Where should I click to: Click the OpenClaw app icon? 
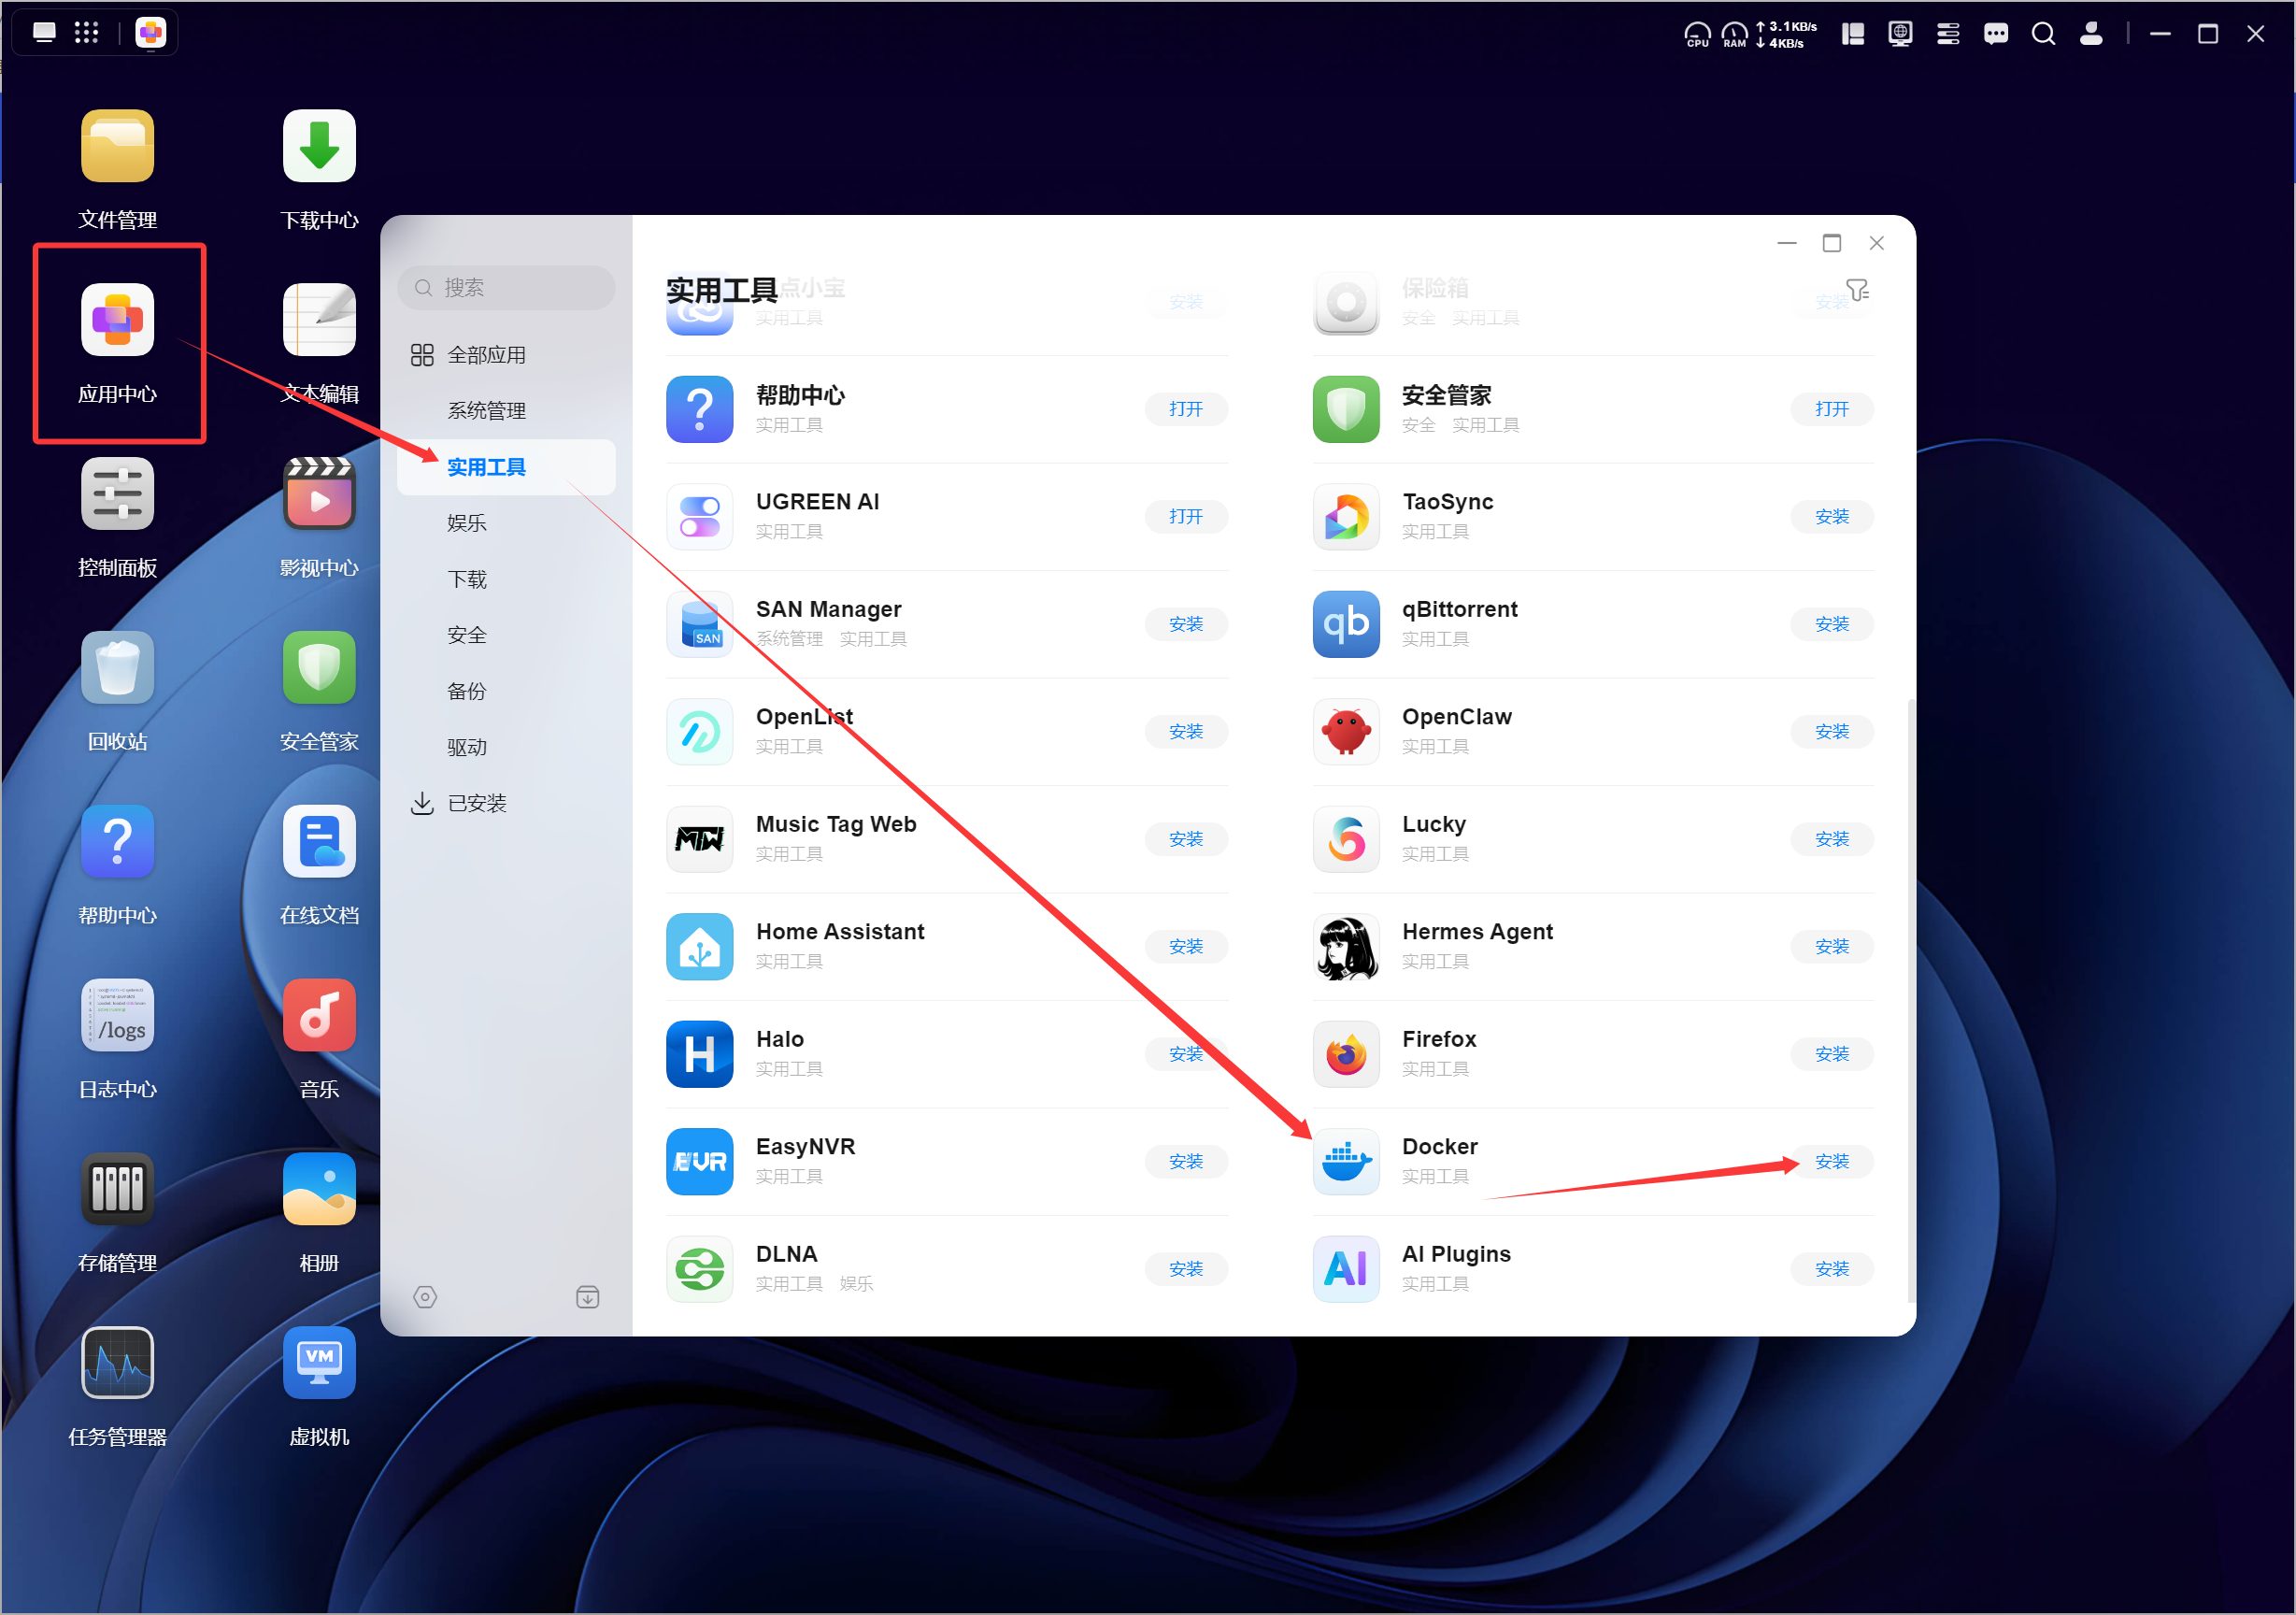(x=1346, y=732)
